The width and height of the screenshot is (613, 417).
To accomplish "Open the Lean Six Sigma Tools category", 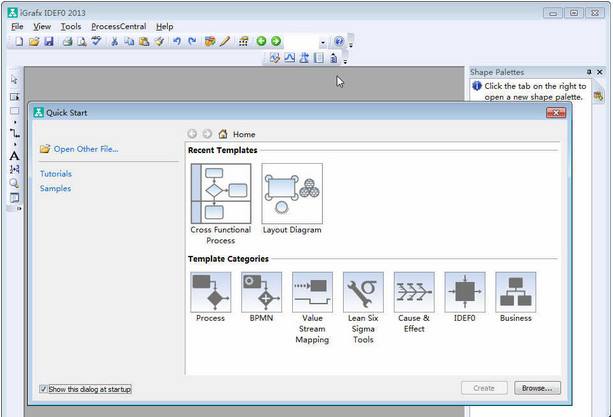I will (x=363, y=308).
